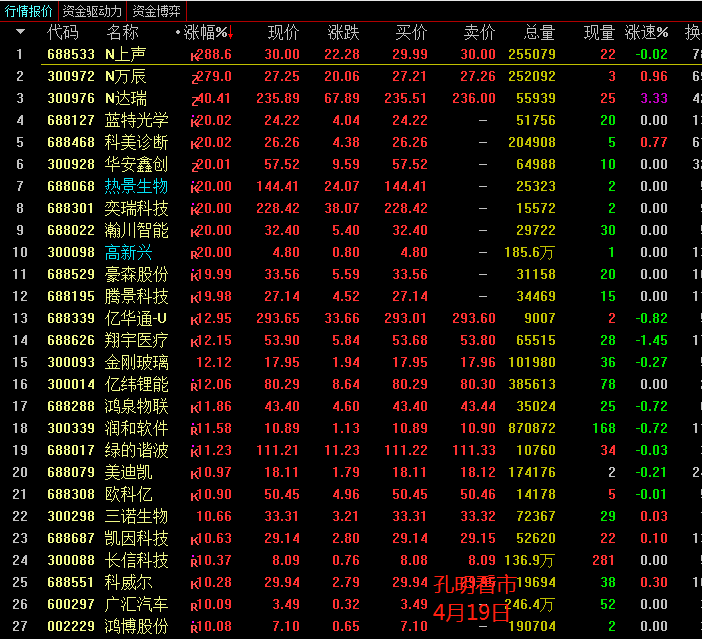Select stock 亿华通-U
This screenshot has width=702, height=639.
pyautogui.click(x=136, y=318)
